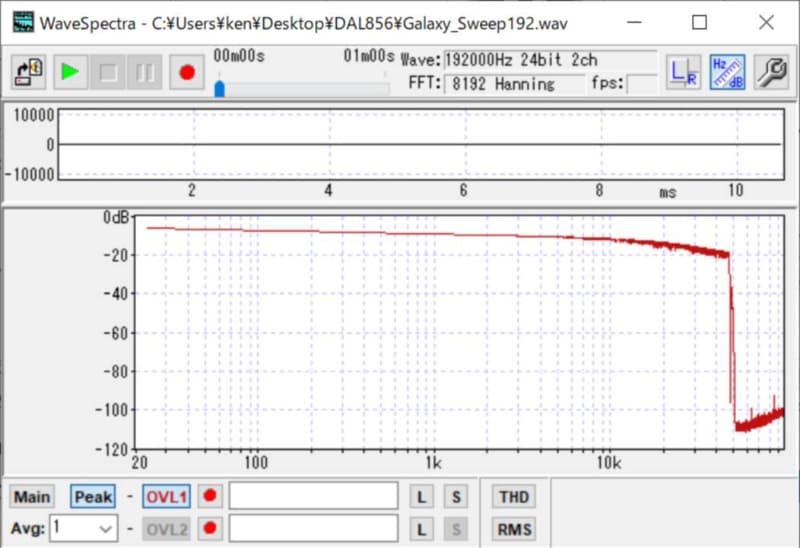Start playback with the green Play button
800x548 pixels.
(x=70, y=72)
